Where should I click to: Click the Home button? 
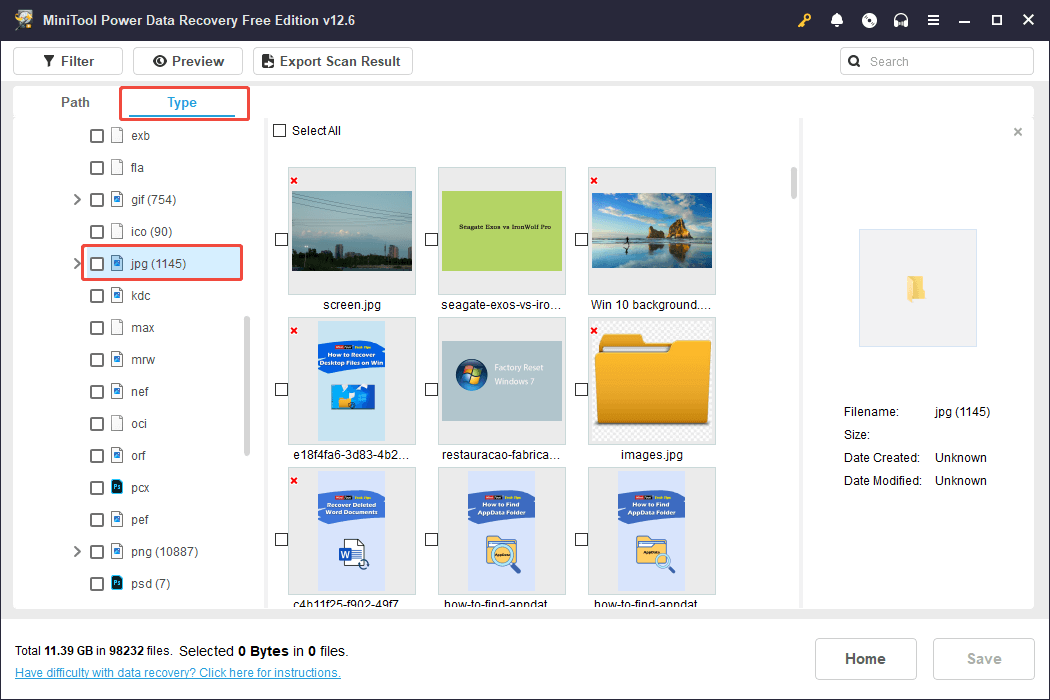pos(865,658)
